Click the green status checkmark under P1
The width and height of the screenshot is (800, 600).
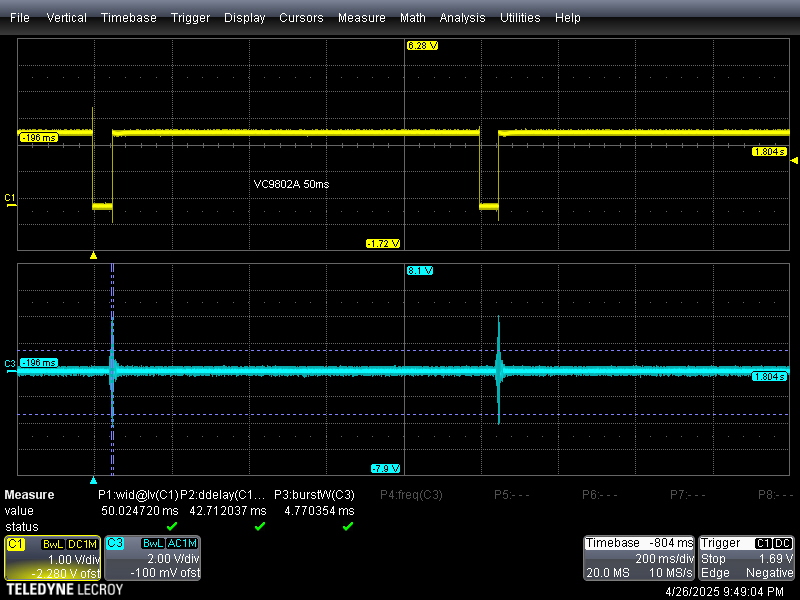[172, 526]
